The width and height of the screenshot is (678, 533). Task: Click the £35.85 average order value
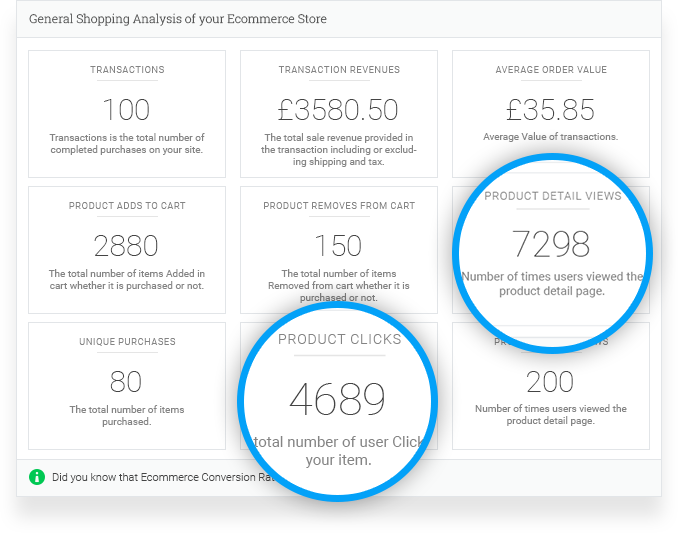point(550,109)
